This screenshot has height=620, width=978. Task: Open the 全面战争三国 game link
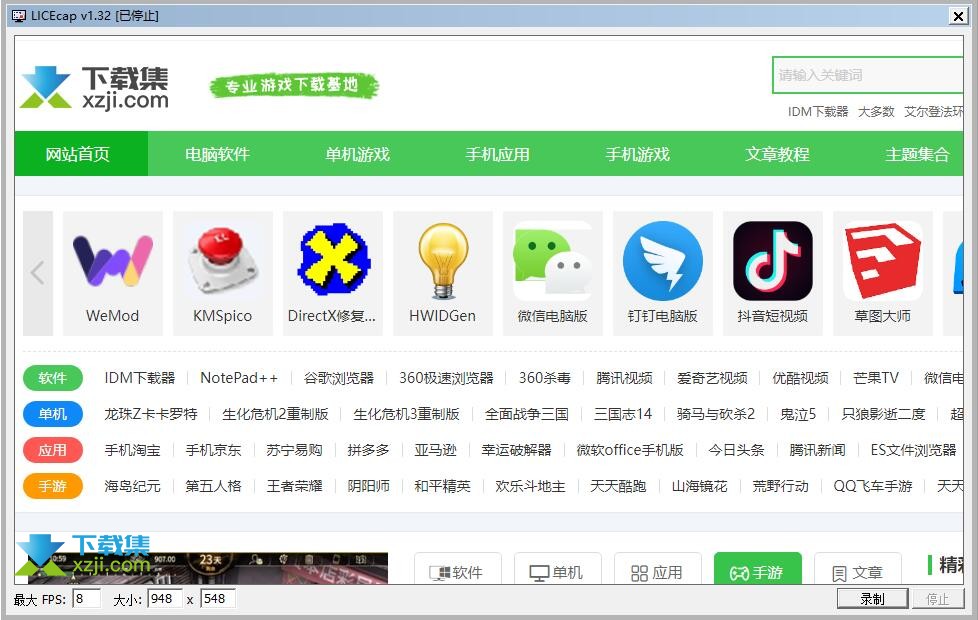pos(527,414)
